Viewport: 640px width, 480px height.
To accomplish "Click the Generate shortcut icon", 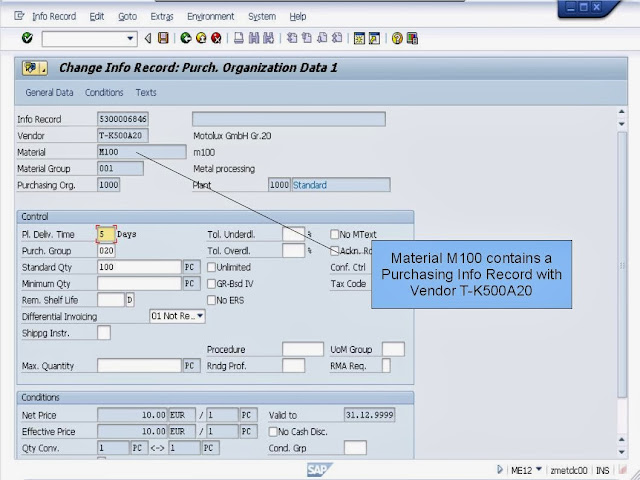I will [374, 38].
